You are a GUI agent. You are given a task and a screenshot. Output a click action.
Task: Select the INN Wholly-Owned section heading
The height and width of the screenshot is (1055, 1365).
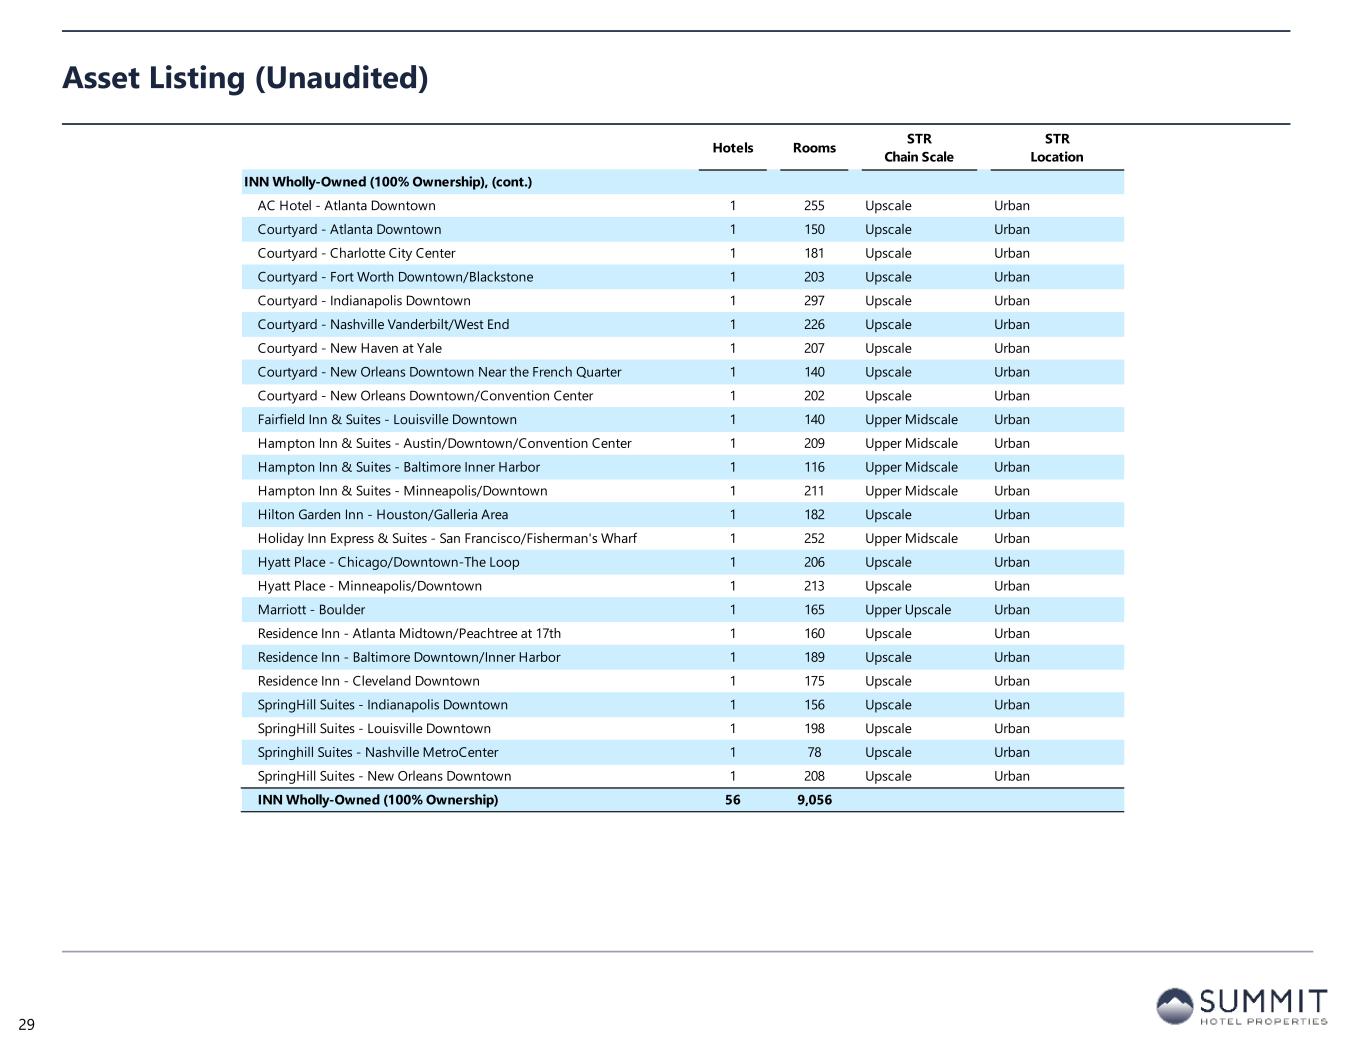click(388, 182)
